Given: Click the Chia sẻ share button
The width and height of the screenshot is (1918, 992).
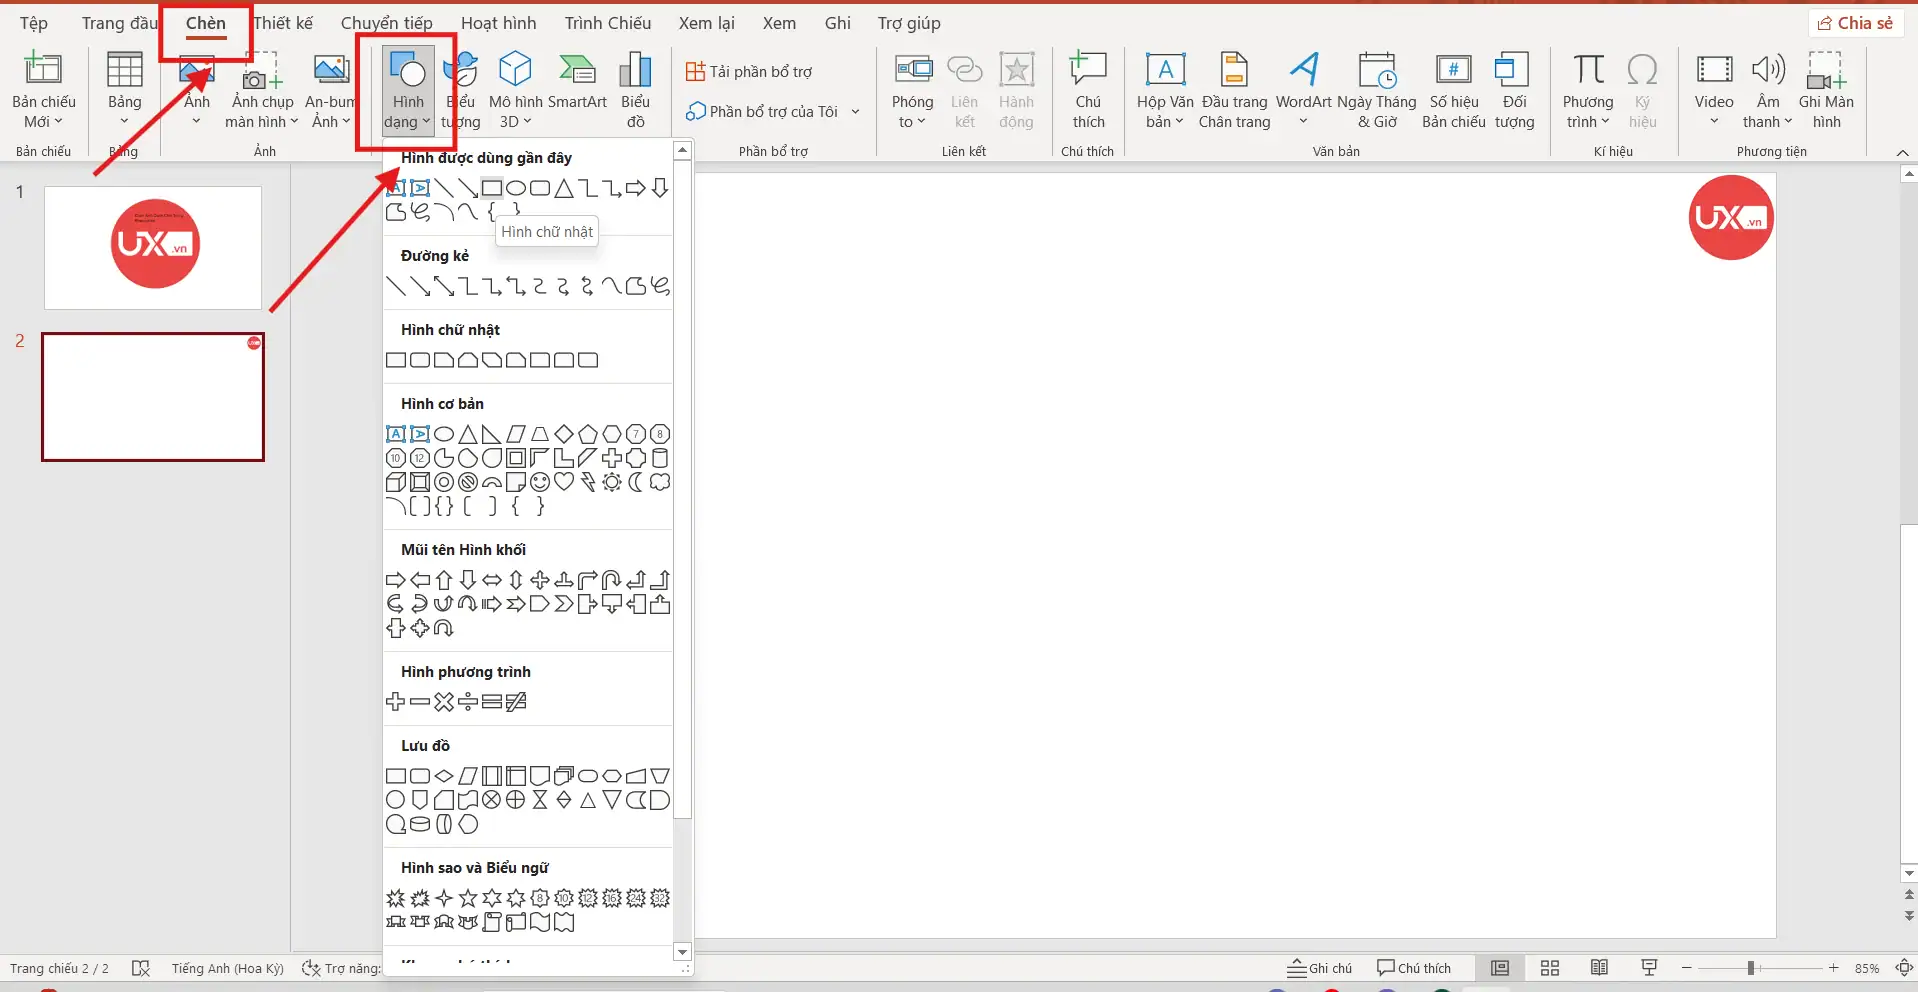Looking at the screenshot, I should click(1856, 23).
